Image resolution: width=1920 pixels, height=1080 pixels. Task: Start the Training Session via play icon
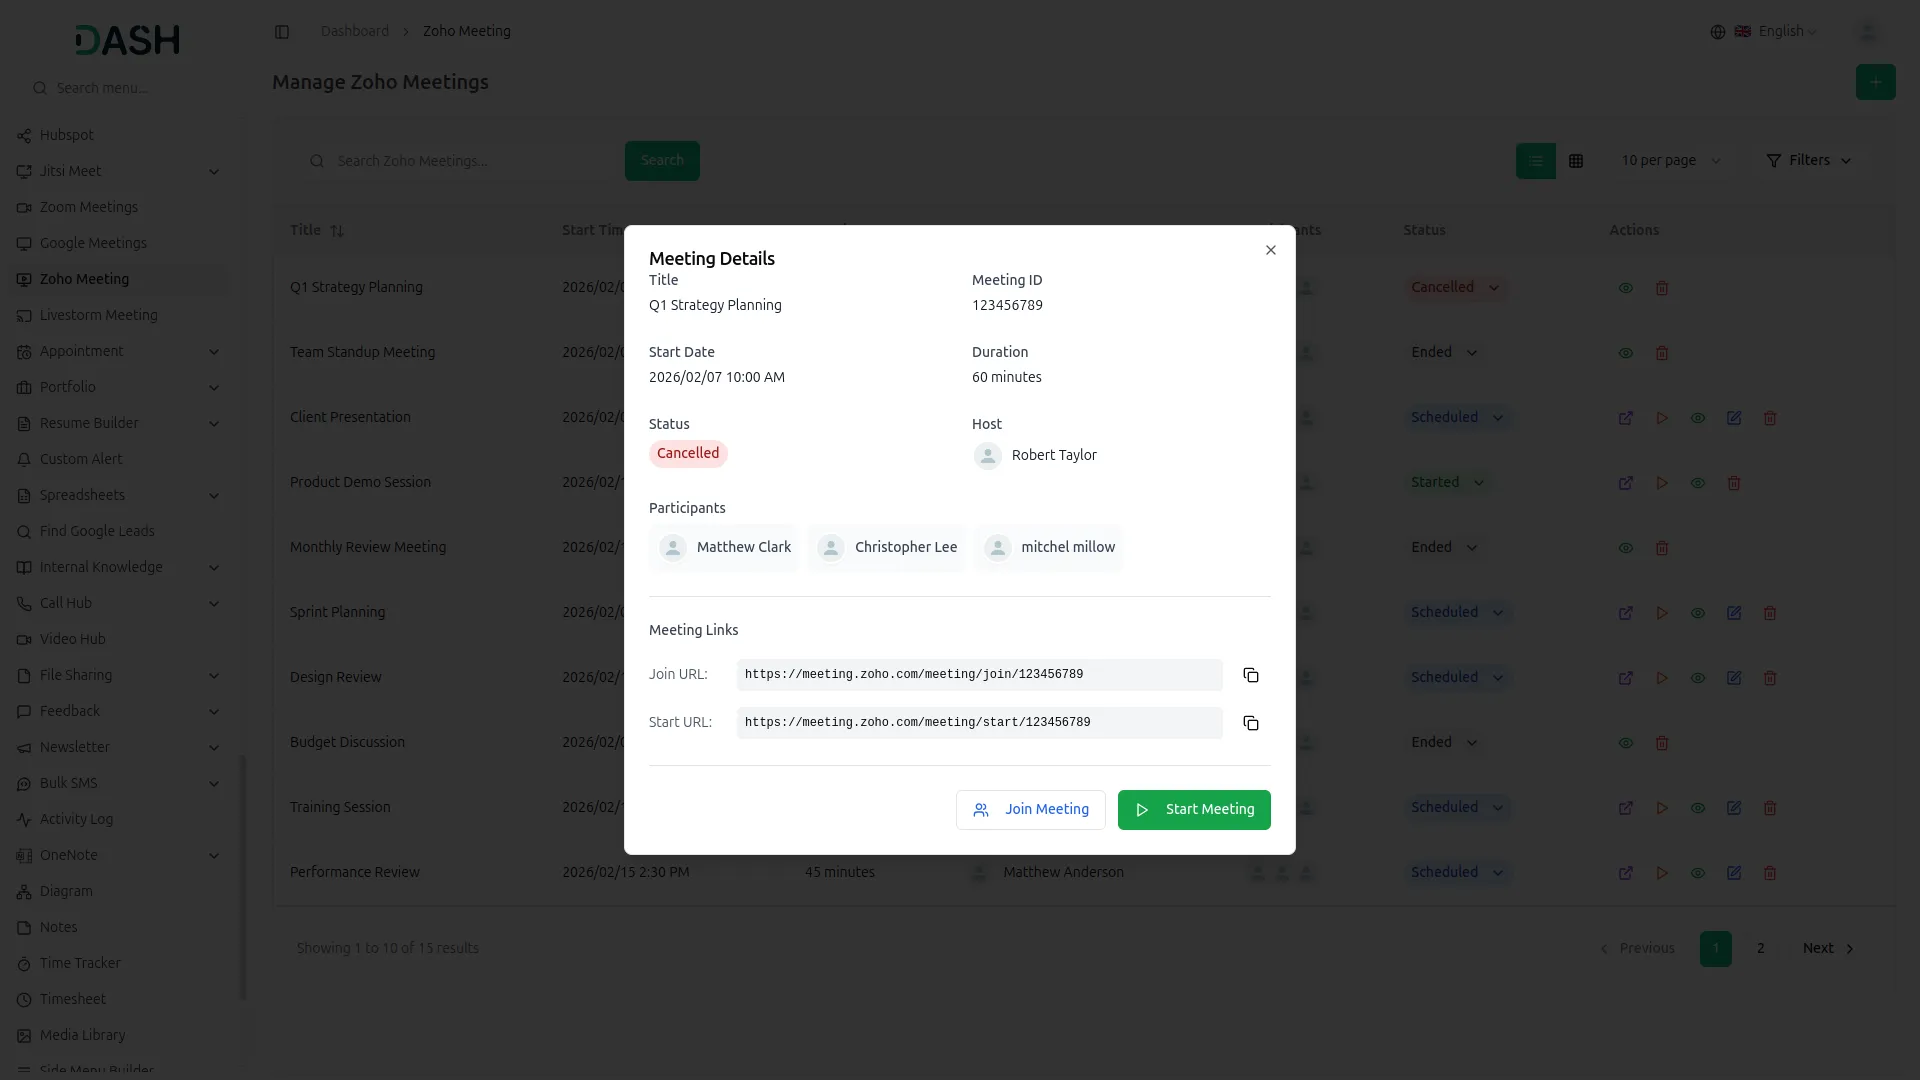pyautogui.click(x=1662, y=808)
